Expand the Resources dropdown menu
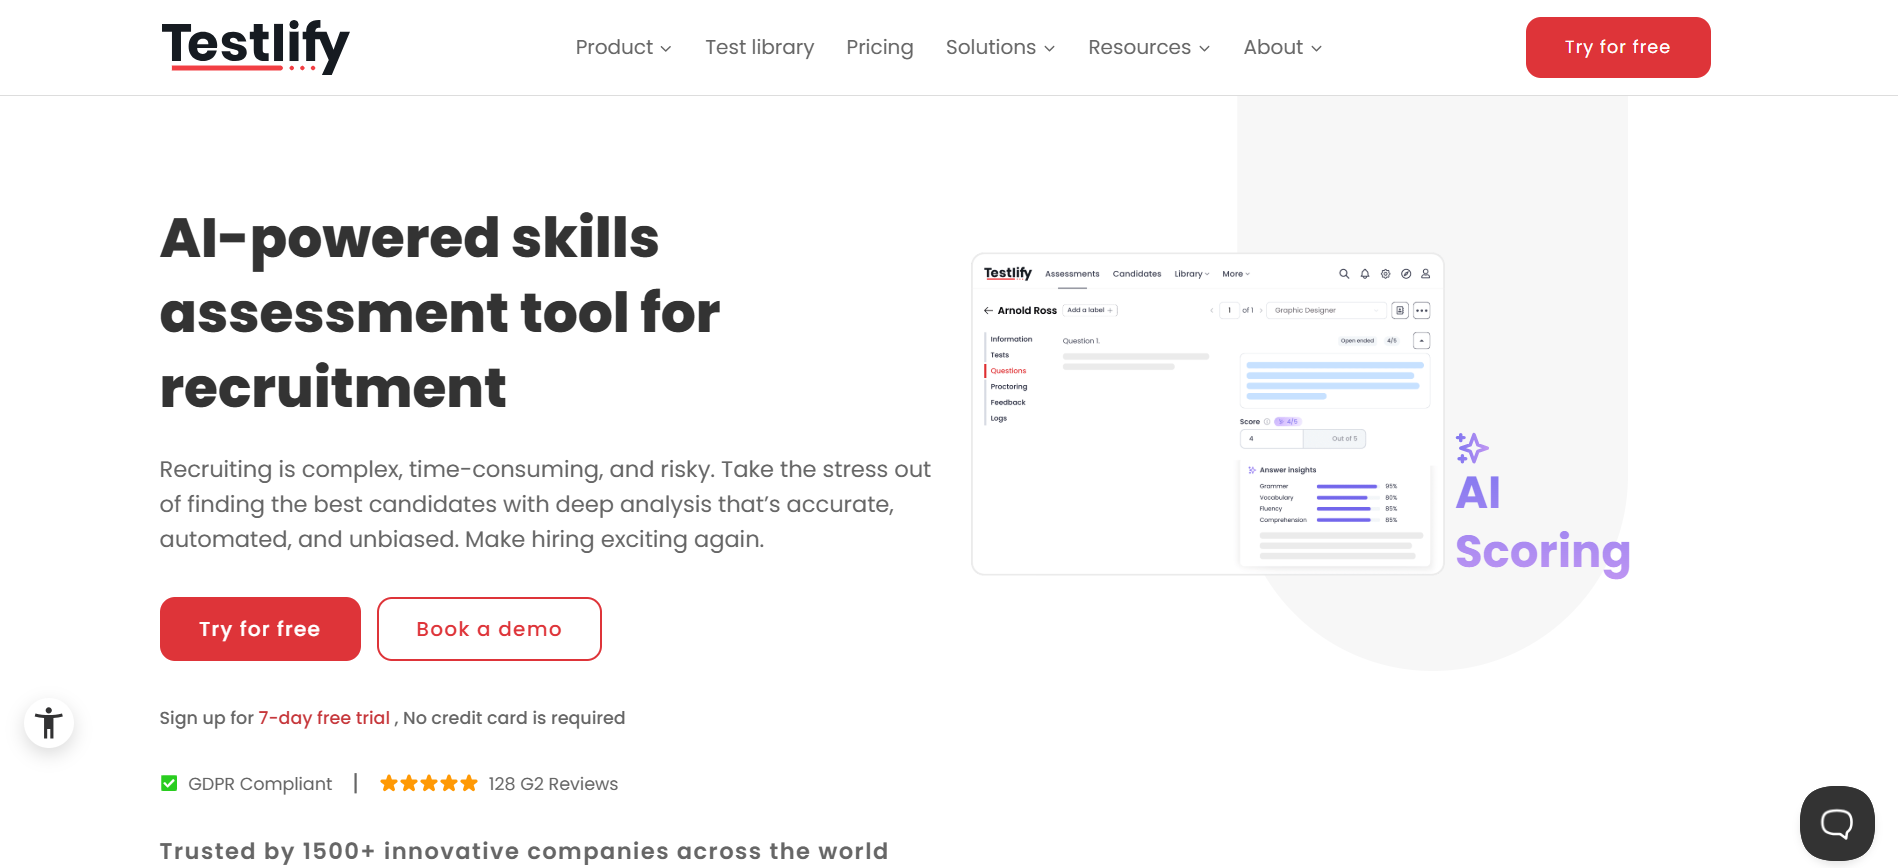Viewport: 1898px width, 868px height. coord(1149,47)
